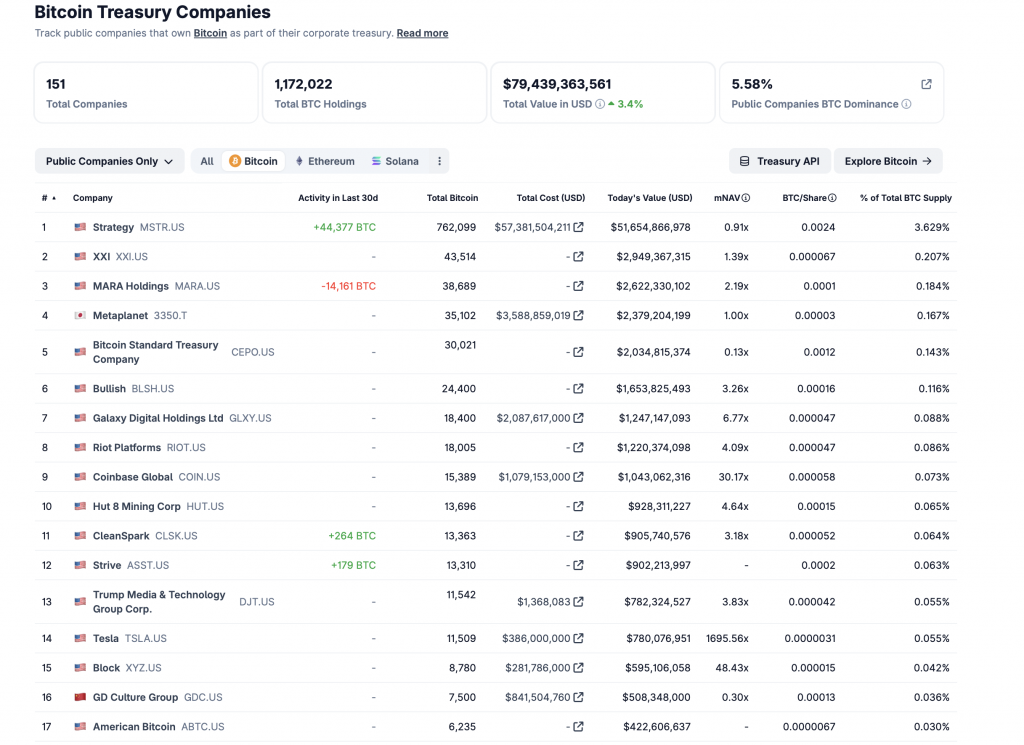Click info icon next to Total Value in USD

point(600,104)
